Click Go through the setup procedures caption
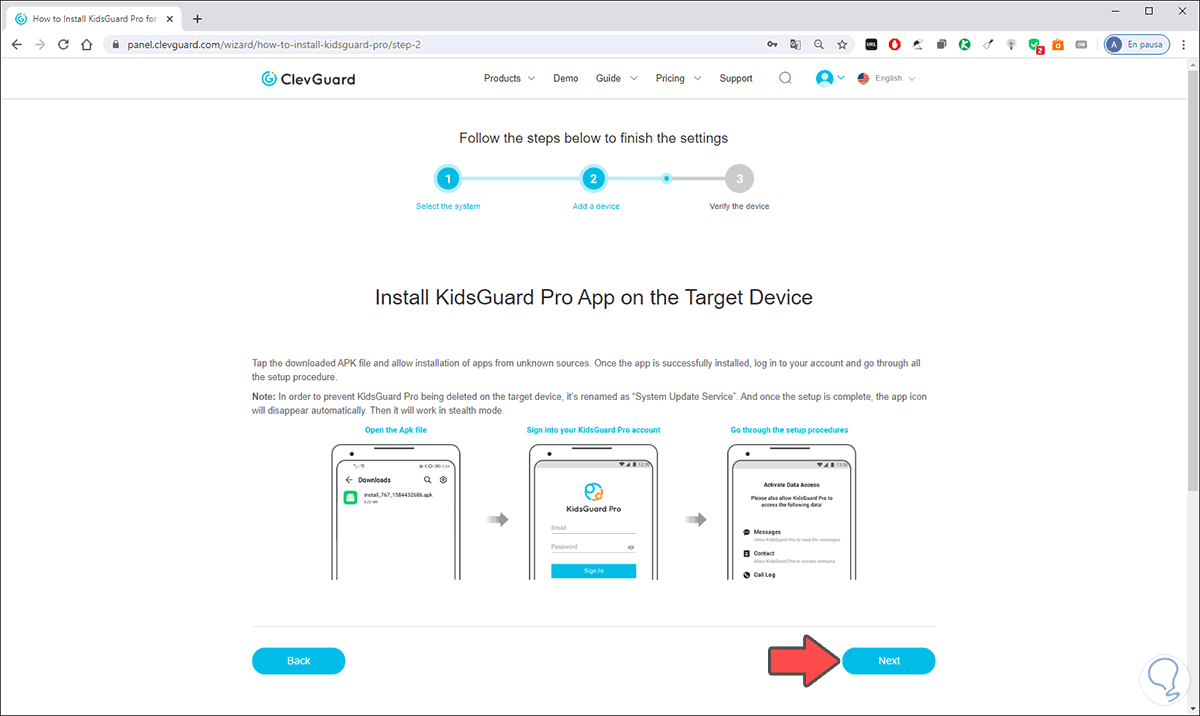Viewport: 1200px width, 716px height. pos(789,430)
